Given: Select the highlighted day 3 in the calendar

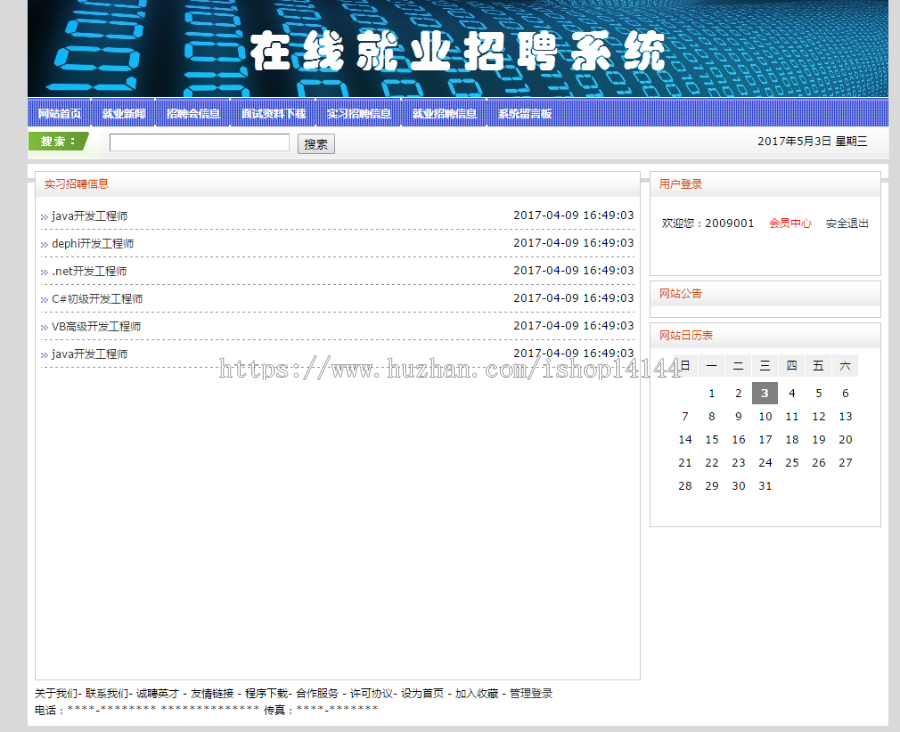Looking at the screenshot, I should [x=765, y=393].
